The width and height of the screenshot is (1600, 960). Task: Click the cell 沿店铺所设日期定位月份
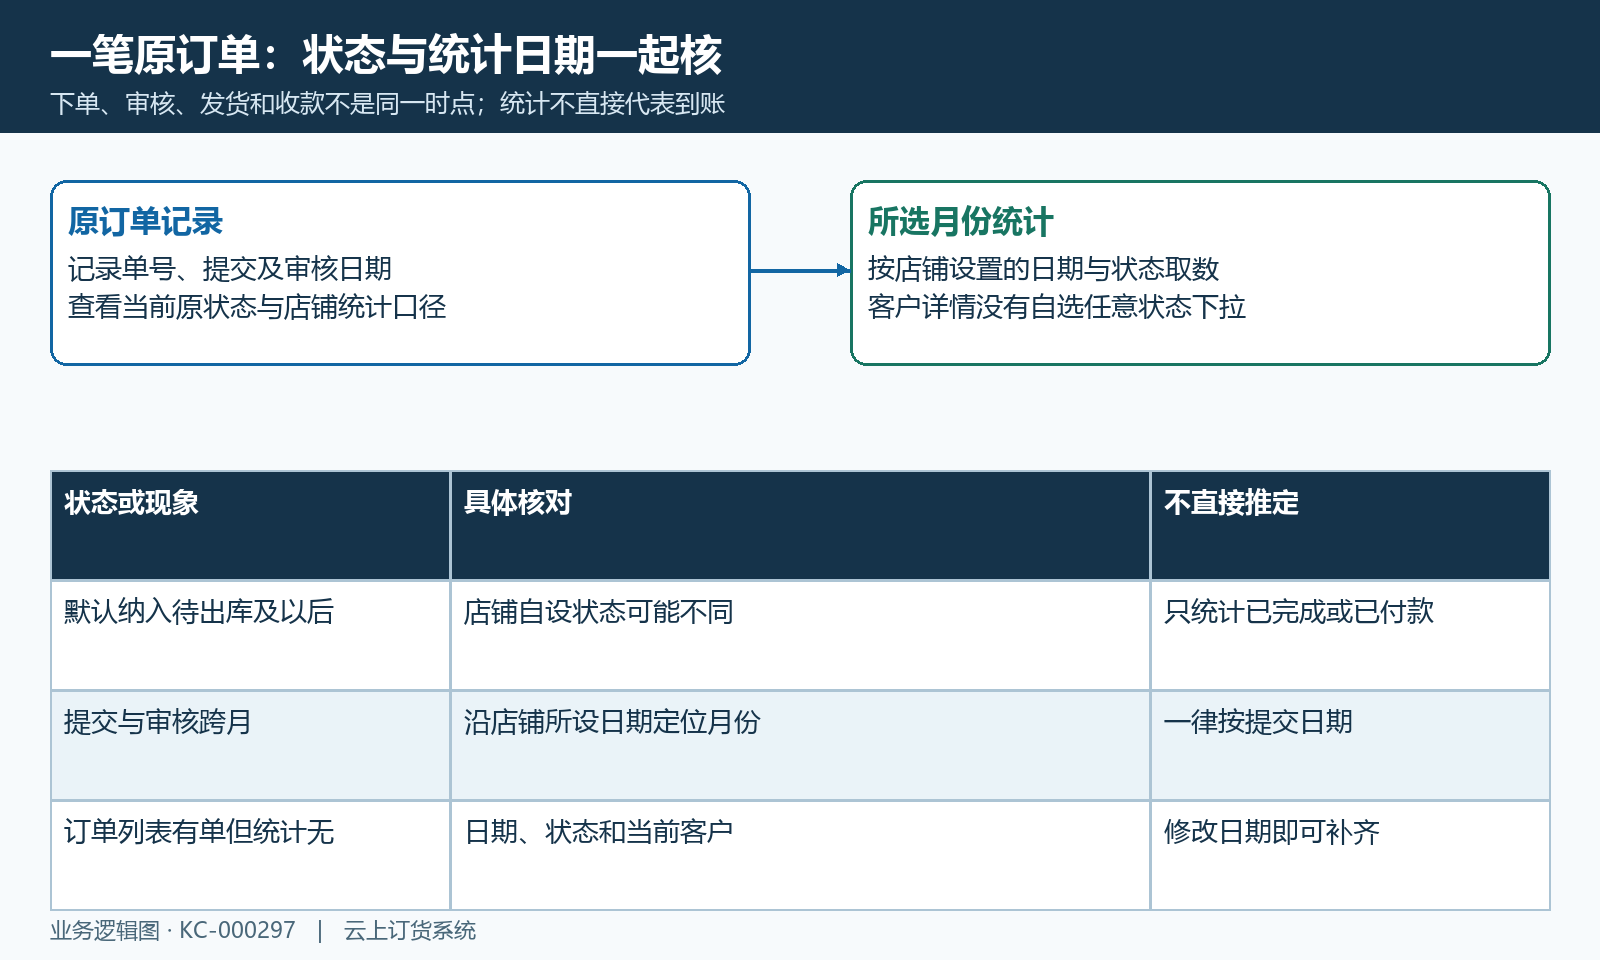coord(800,746)
